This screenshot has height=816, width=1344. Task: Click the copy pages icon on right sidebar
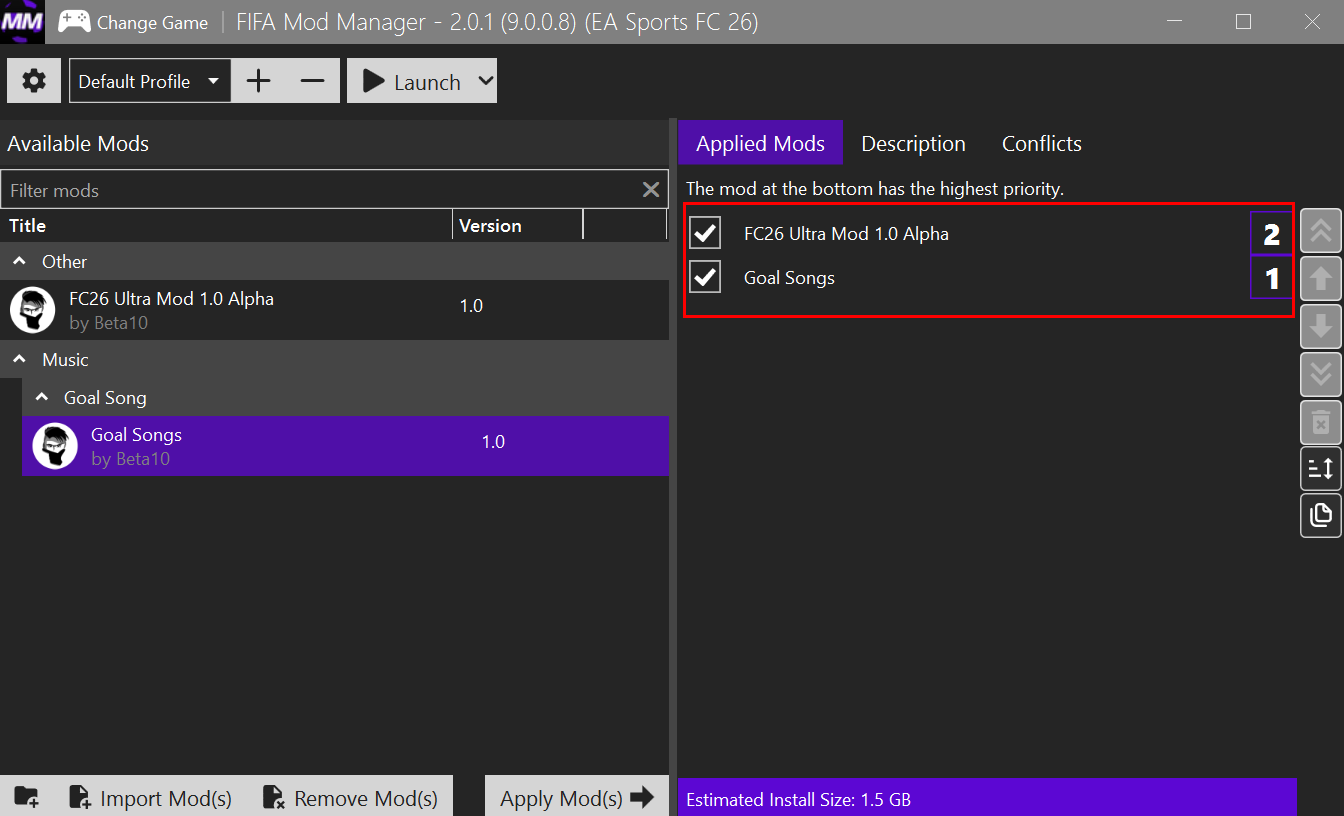[x=1320, y=515]
